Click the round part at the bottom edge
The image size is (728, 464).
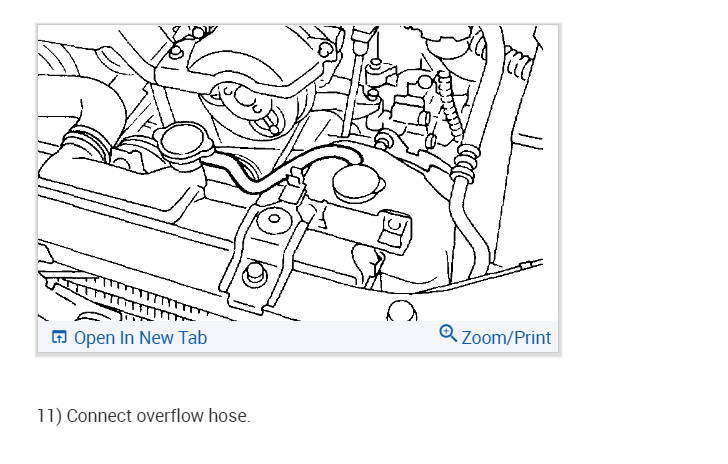click(x=401, y=311)
